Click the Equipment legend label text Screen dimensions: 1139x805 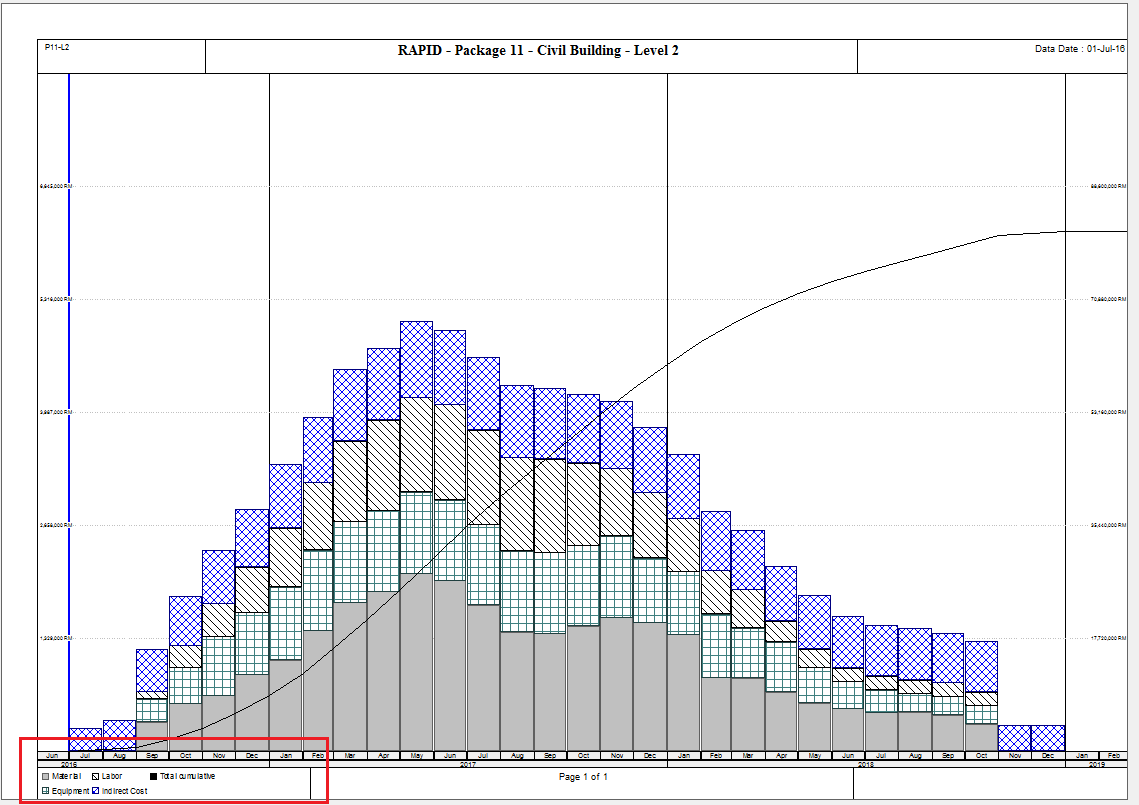[x=71, y=791]
